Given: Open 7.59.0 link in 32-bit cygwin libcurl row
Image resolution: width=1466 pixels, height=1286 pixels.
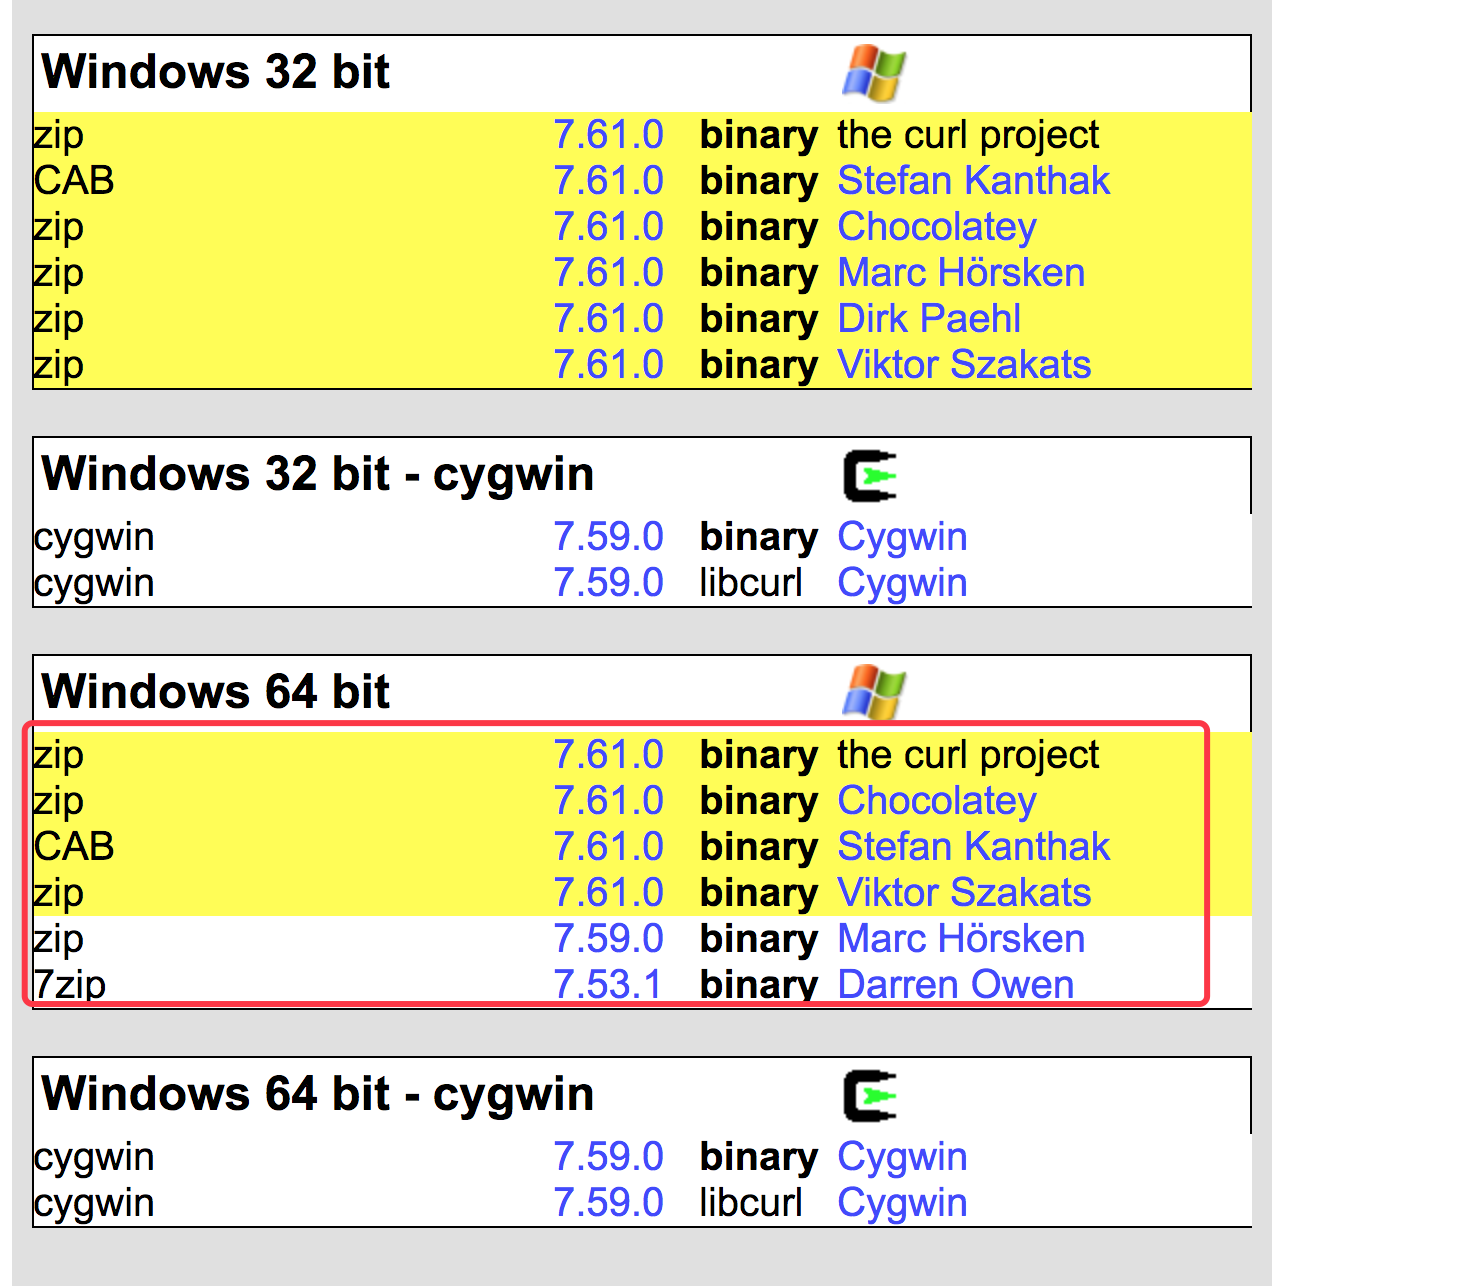Looking at the screenshot, I should pos(609,583).
